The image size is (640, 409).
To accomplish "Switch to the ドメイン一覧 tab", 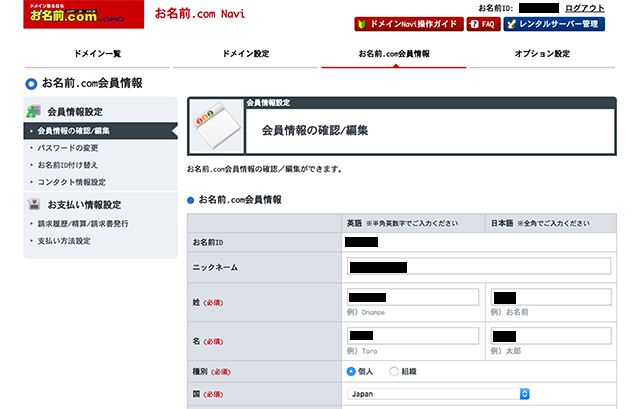I will click(97, 53).
